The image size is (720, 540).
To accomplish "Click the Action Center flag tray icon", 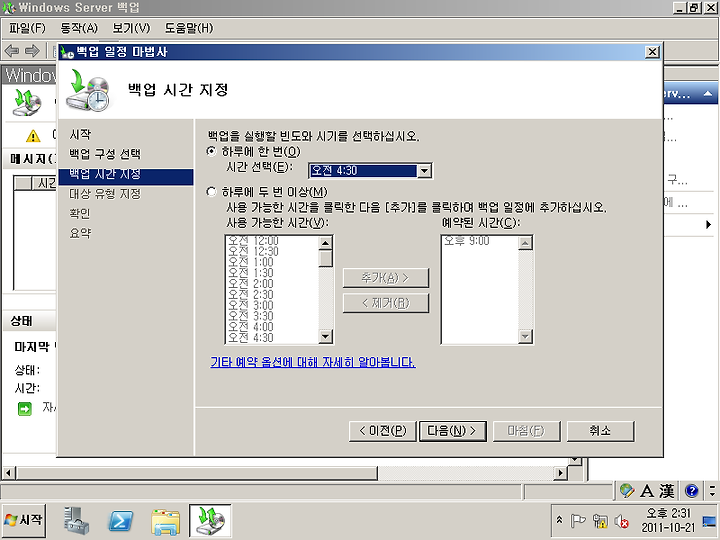I will tap(577, 521).
